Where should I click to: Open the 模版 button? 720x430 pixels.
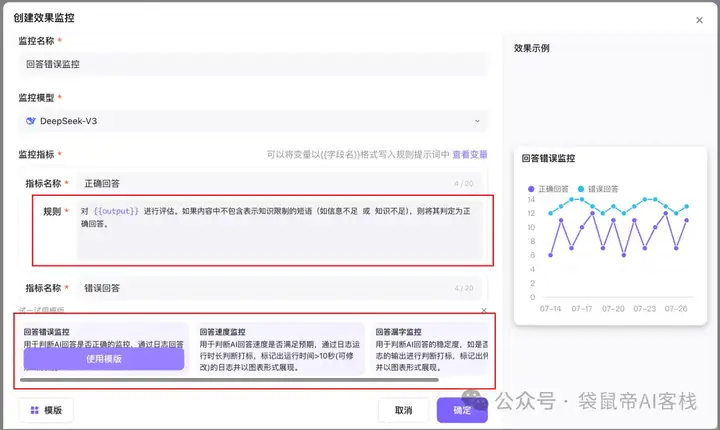click(46, 410)
